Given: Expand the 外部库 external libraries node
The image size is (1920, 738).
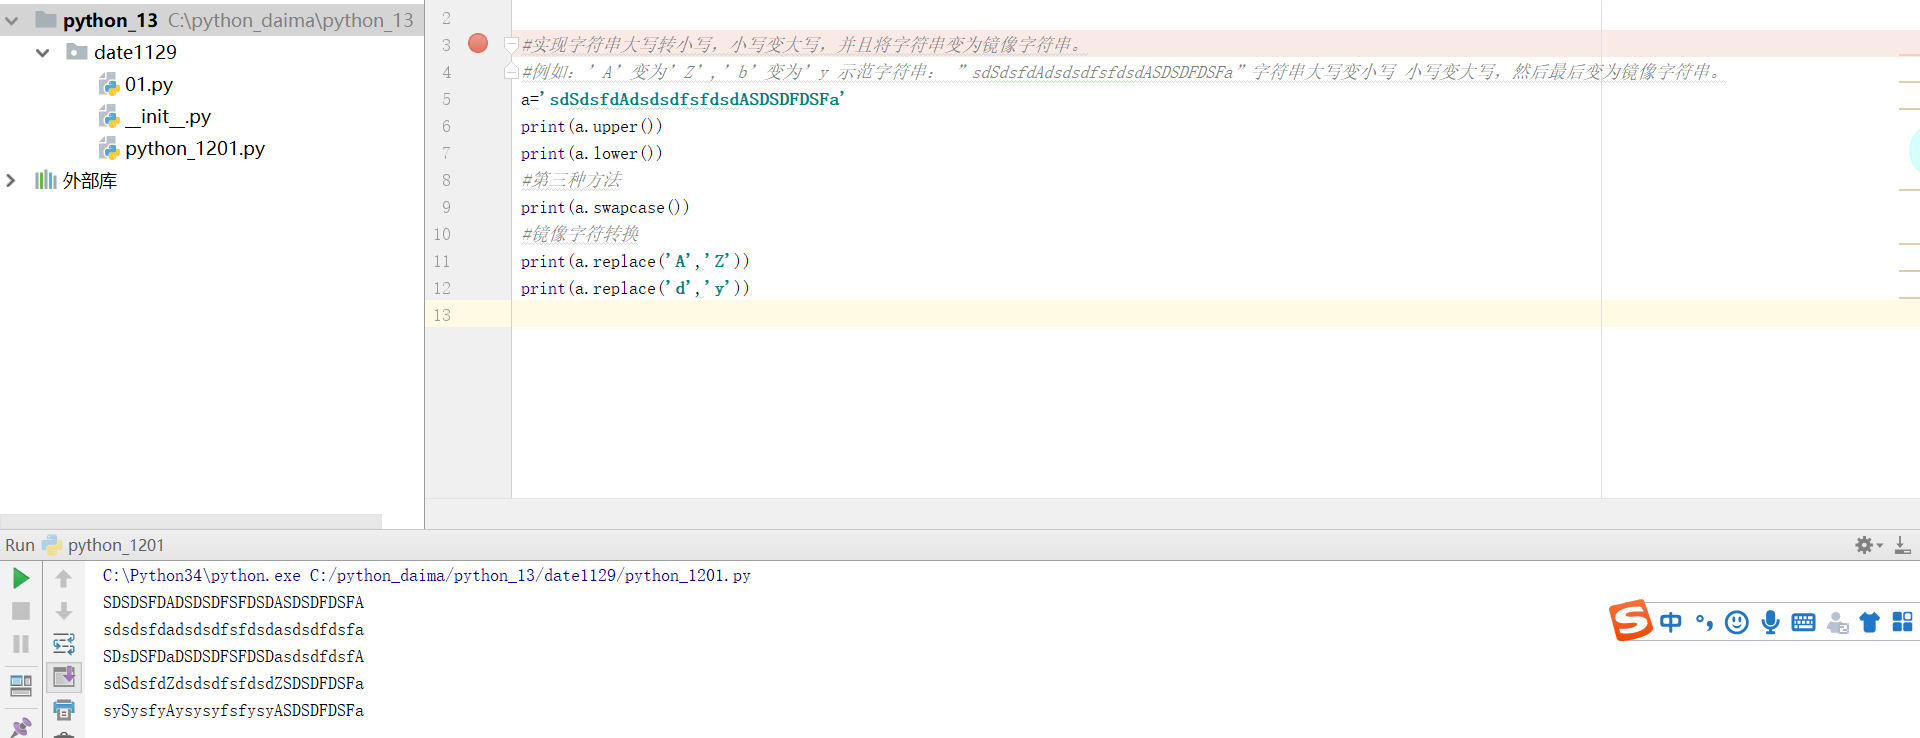Looking at the screenshot, I should [x=11, y=180].
